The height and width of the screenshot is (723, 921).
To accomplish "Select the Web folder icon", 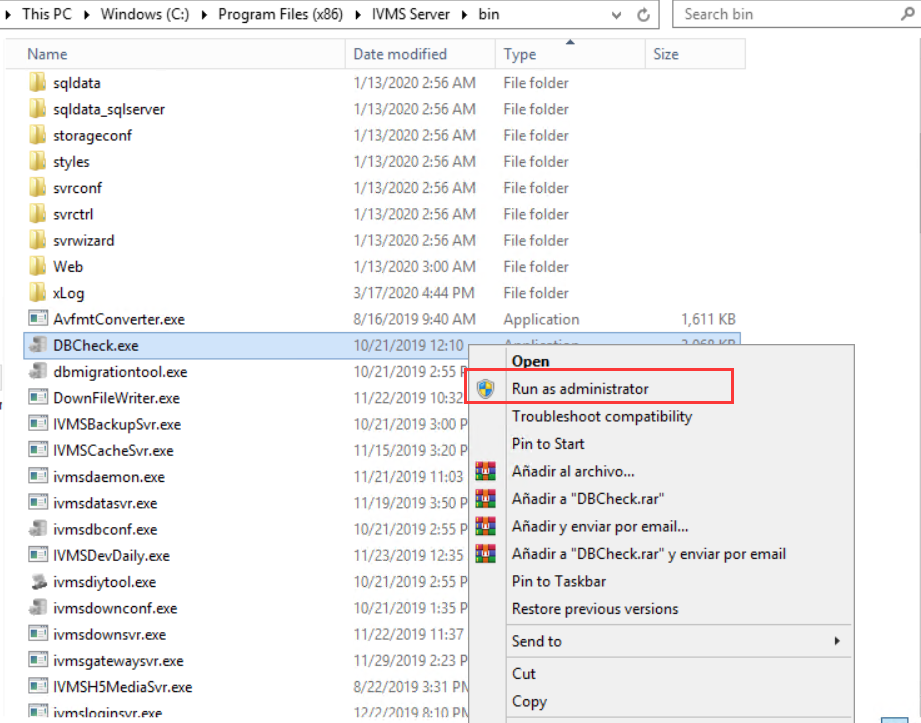I will tap(38, 266).
